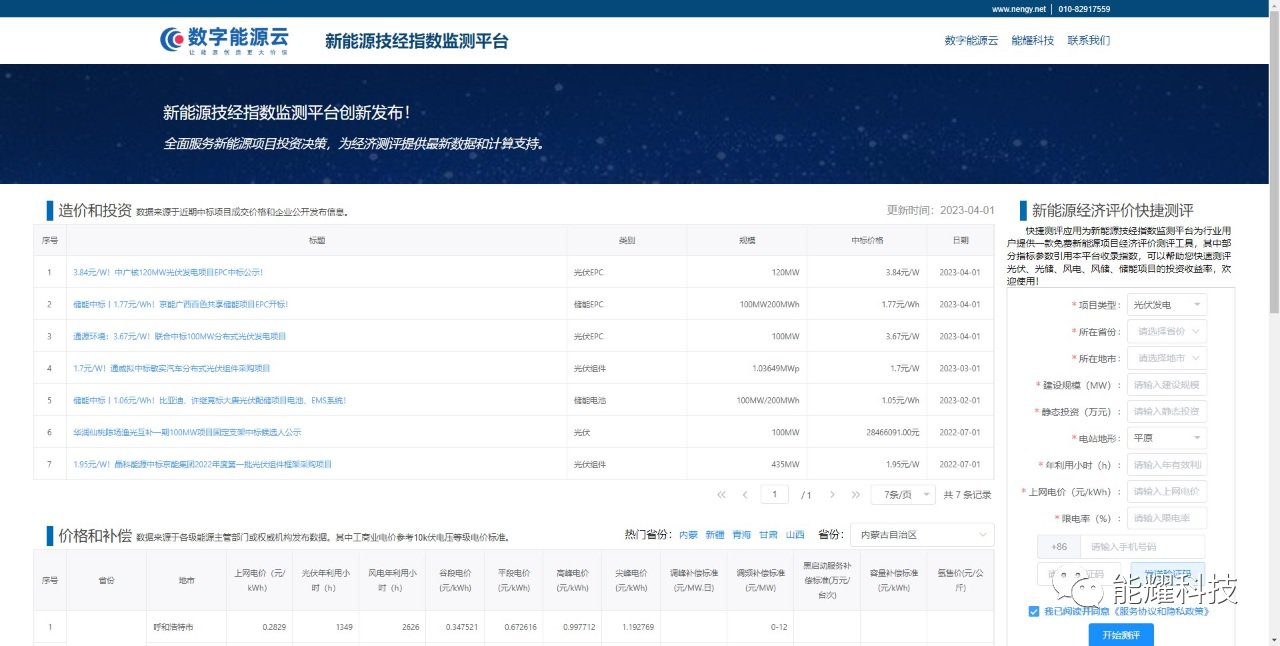This screenshot has height=646, width=1280.
Task: Open the 7条/页 page size dropdown
Action: (903, 495)
